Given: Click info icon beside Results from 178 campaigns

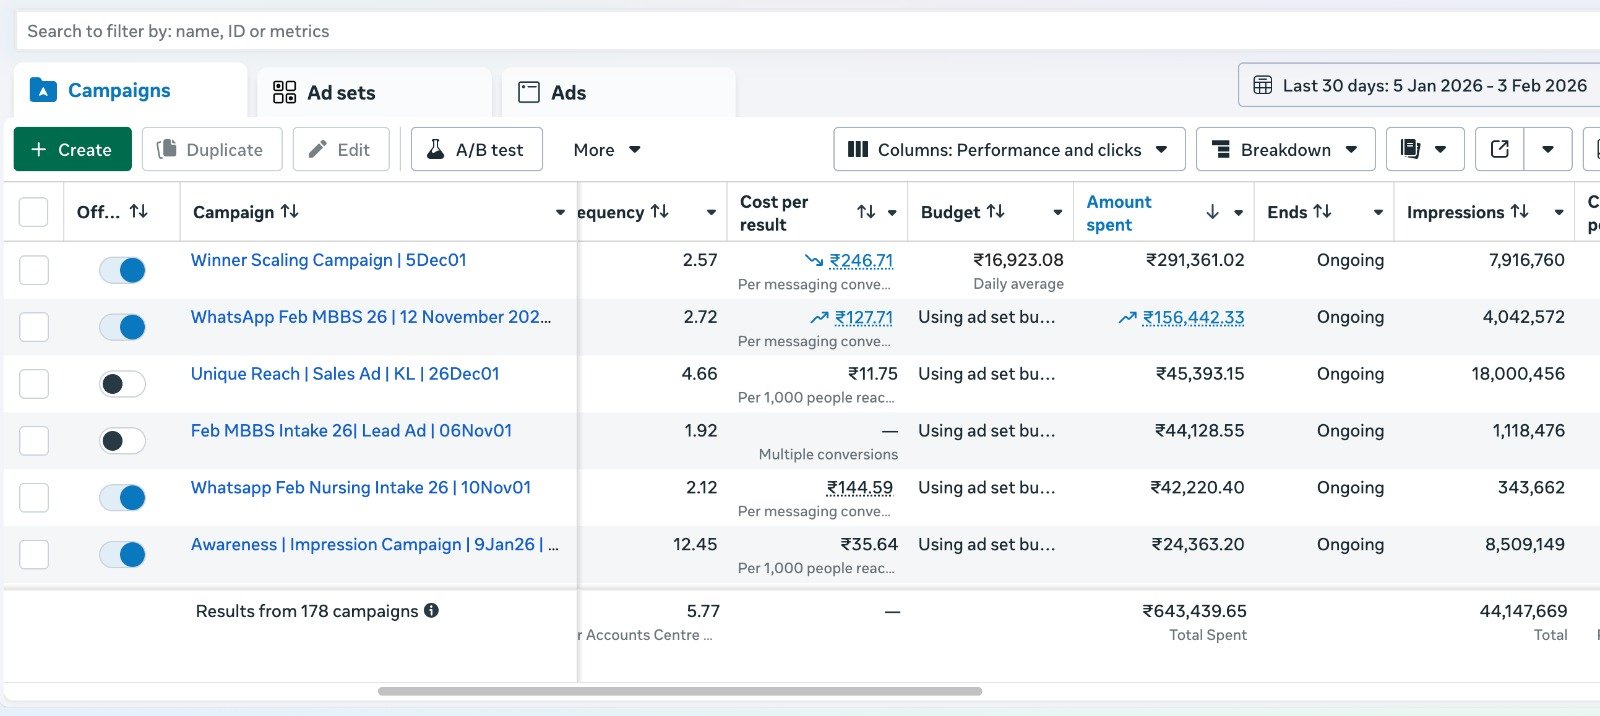Looking at the screenshot, I should pos(431,610).
